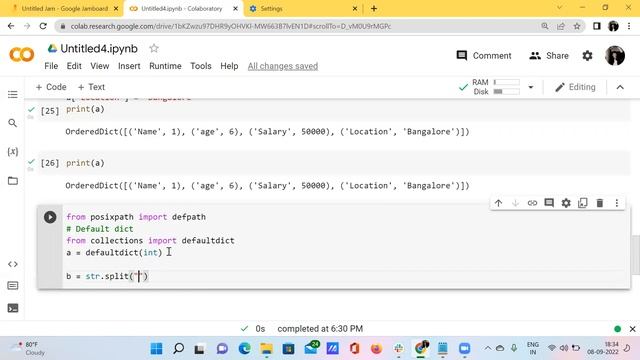Open the Google account avatar

[615, 56]
